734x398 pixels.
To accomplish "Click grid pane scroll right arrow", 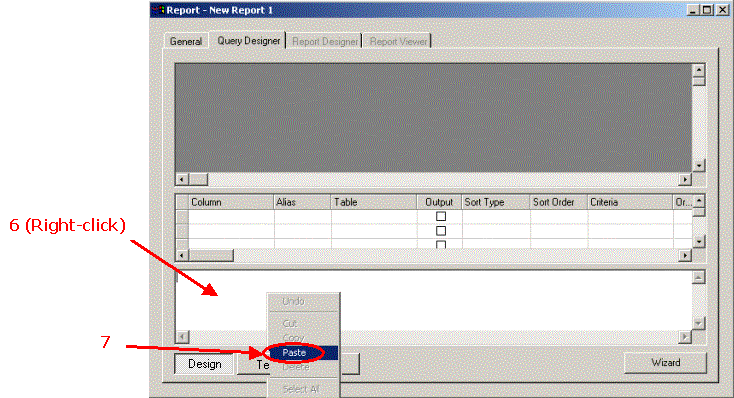I will click(x=685, y=255).
